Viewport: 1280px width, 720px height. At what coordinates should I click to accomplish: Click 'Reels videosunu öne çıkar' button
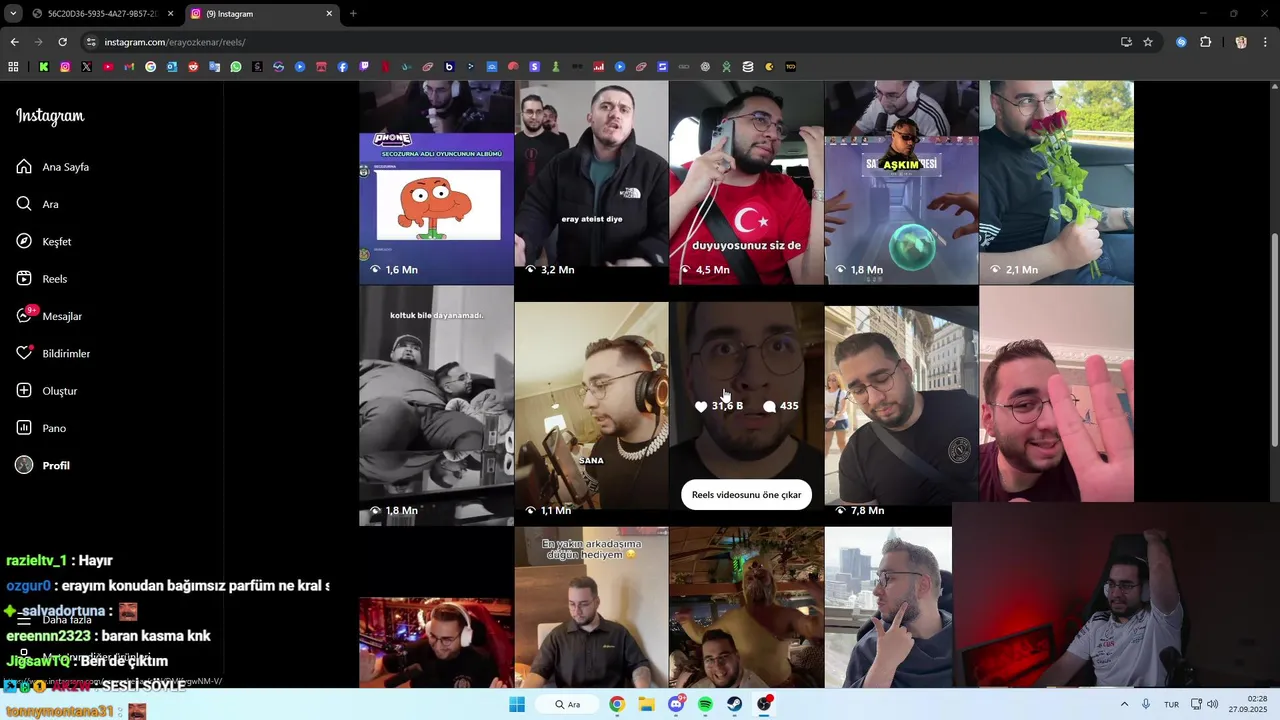pos(746,495)
